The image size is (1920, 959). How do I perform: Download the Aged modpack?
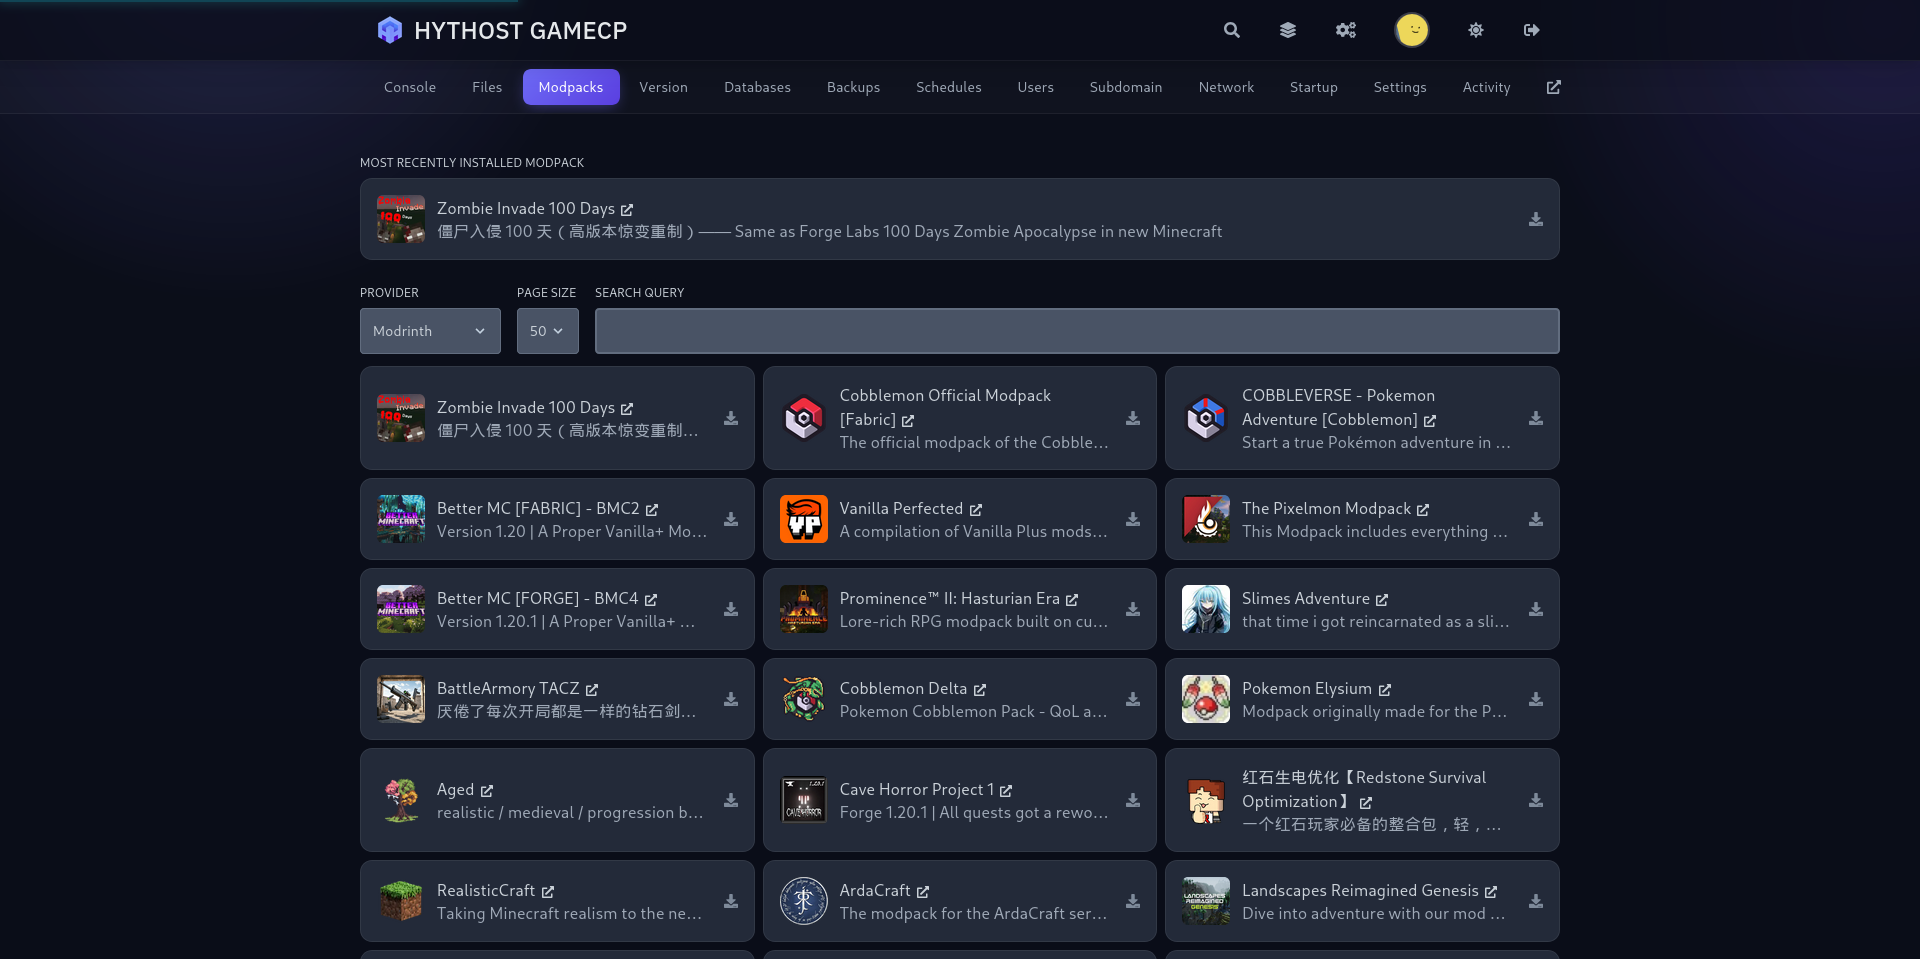(x=731, y=800)
